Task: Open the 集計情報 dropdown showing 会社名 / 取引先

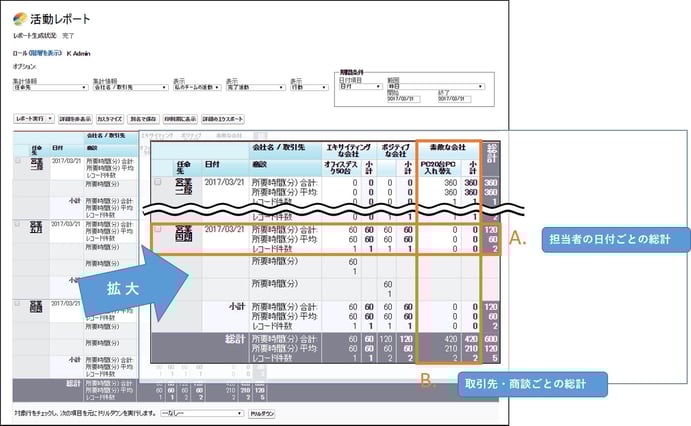Action: pos(130,87)
